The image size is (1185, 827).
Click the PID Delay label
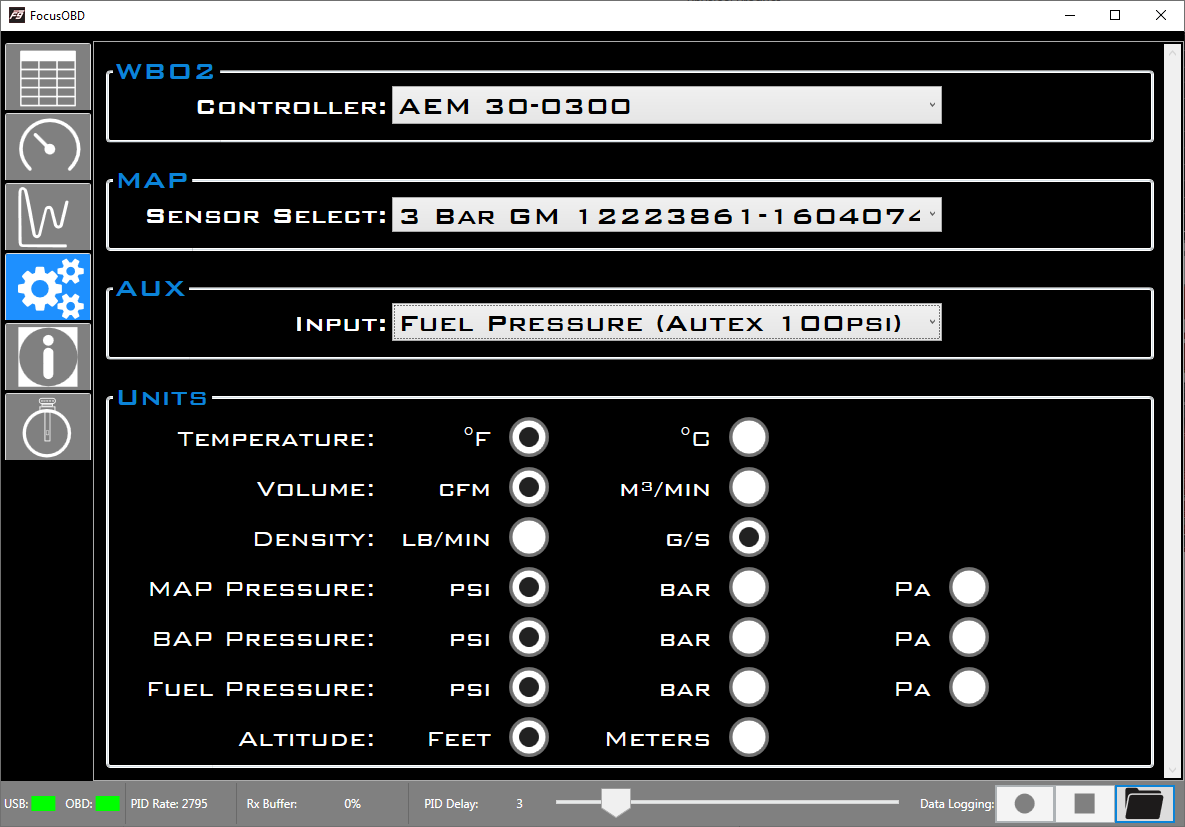[451, 804]
